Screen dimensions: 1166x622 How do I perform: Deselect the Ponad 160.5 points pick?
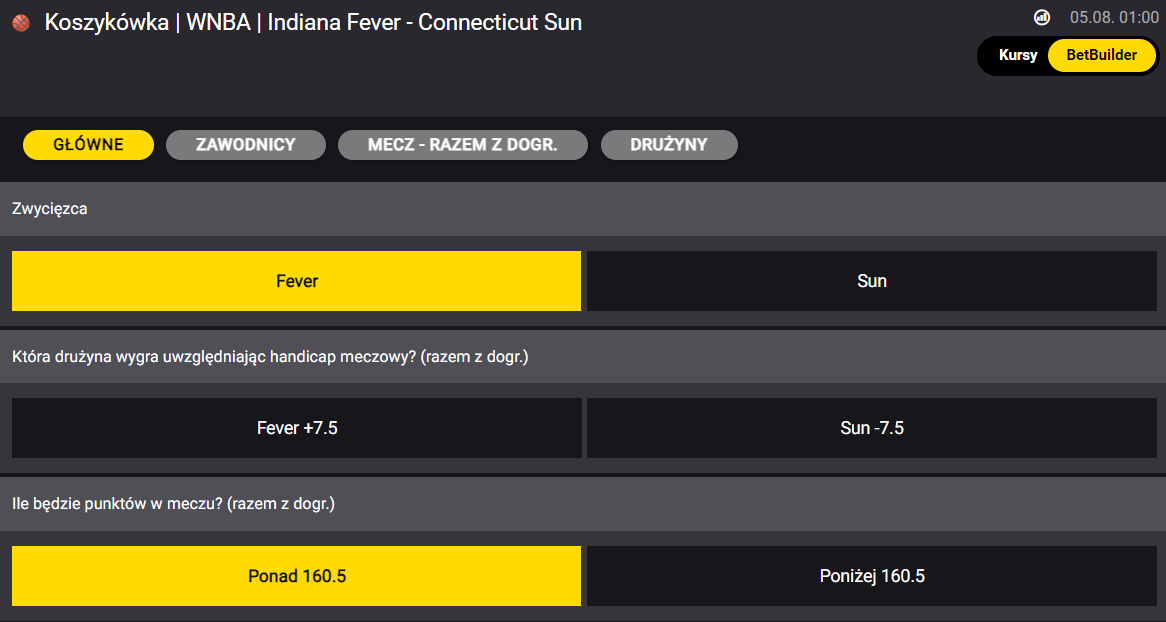(296, 576)
